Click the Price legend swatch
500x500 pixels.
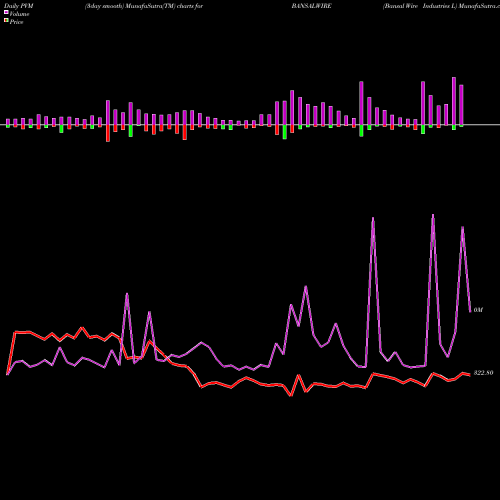(6, 21)
